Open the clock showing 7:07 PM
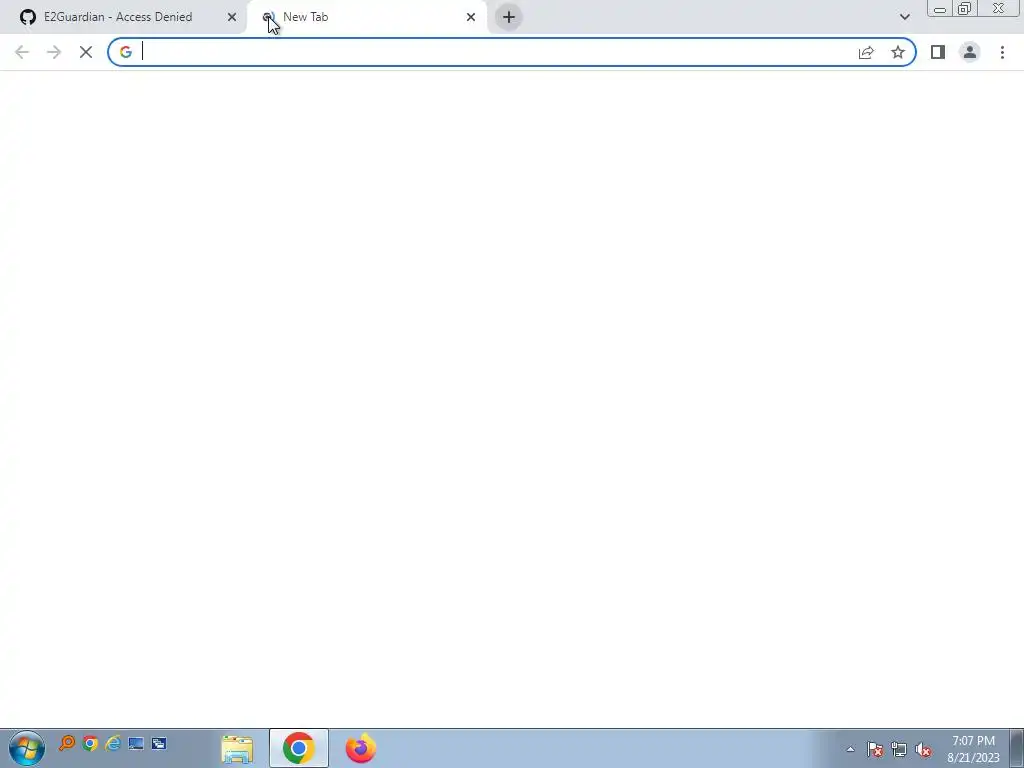The width and height of the screenshot is (1024, 768). click(973, 749)
